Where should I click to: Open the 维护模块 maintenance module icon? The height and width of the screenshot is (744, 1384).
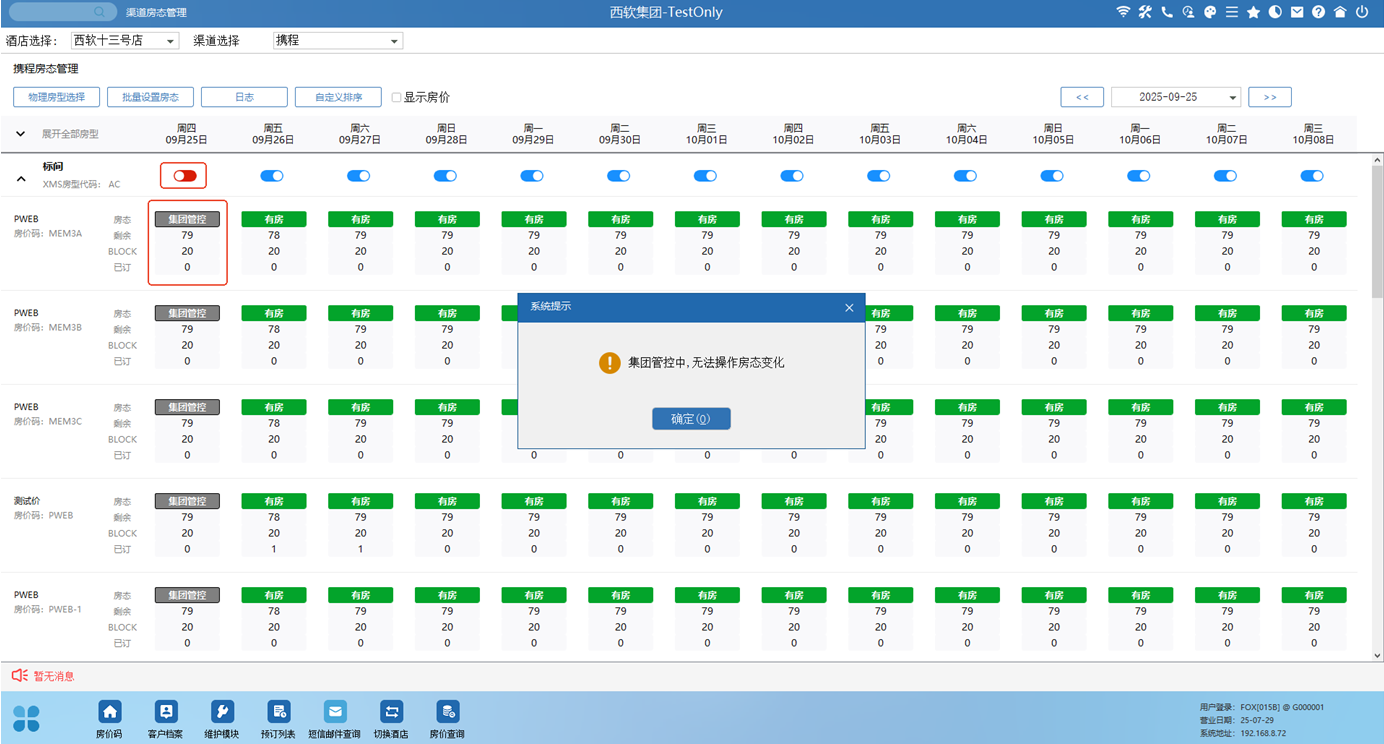[x=222, y=712]
